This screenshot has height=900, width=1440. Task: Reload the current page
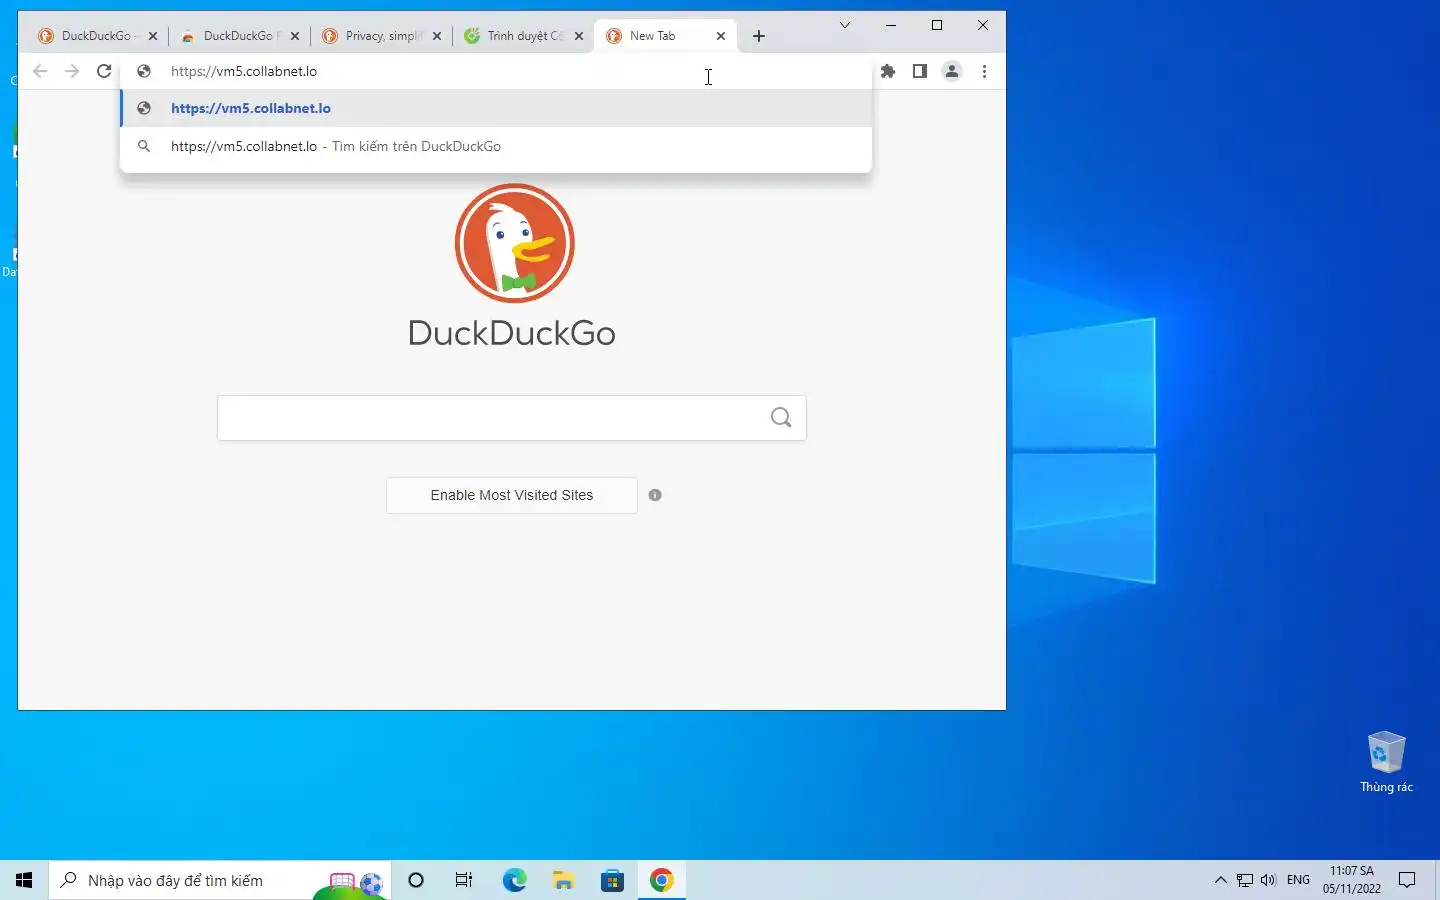[x=104, y=71]
